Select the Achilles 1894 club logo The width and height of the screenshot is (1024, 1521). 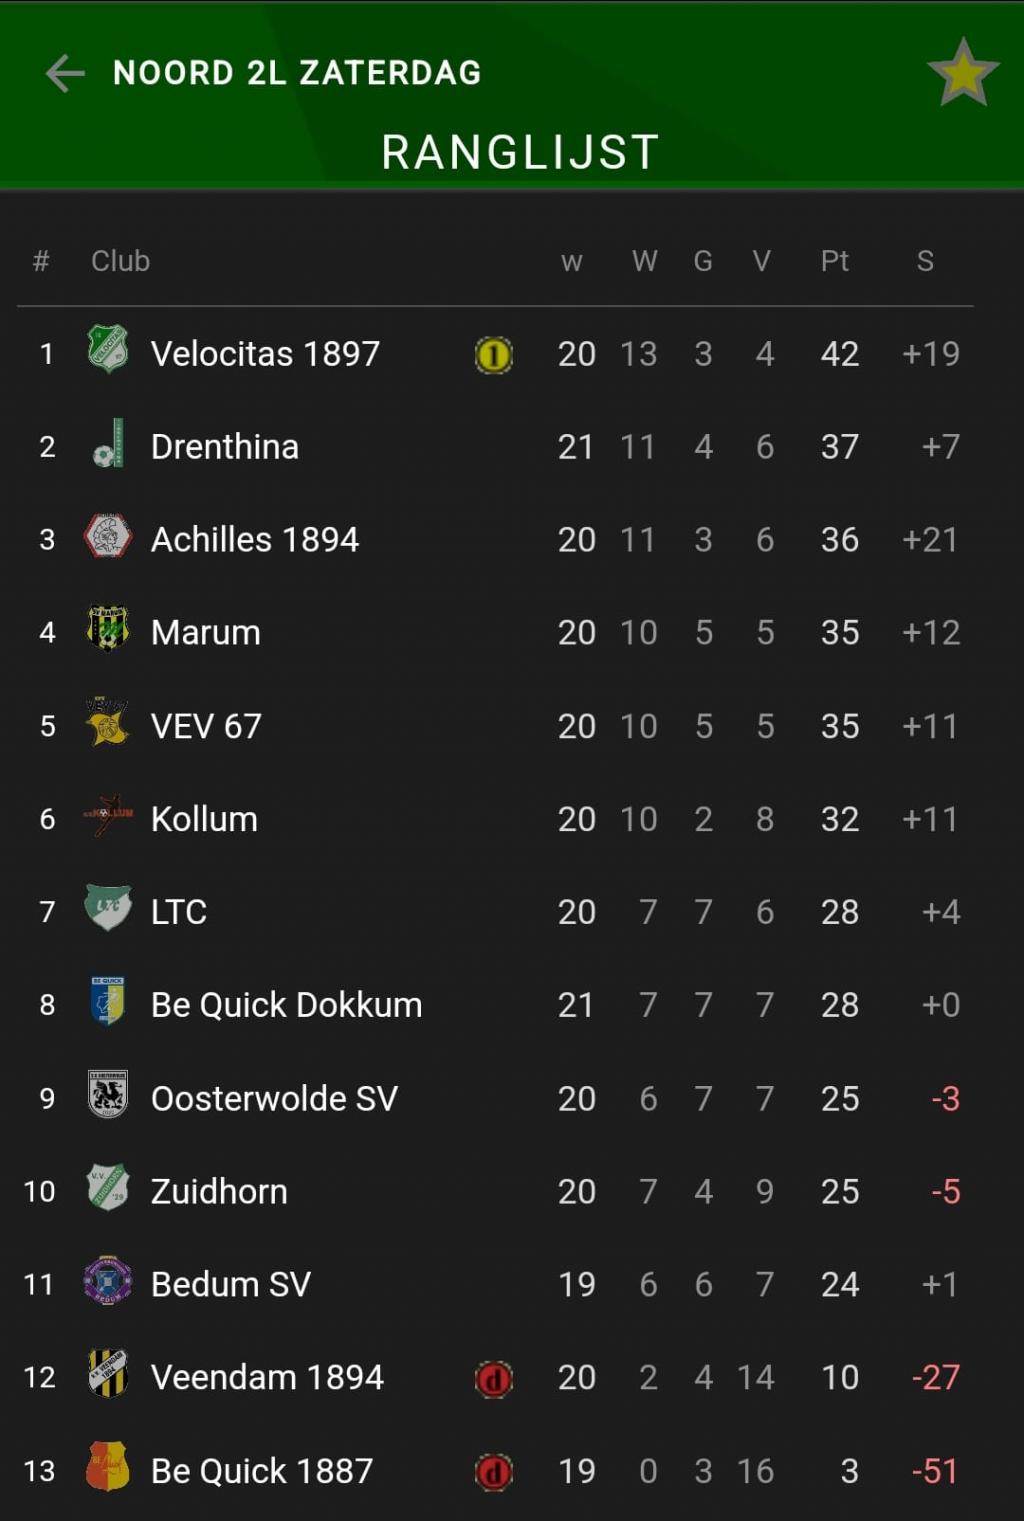pos(107,536)
